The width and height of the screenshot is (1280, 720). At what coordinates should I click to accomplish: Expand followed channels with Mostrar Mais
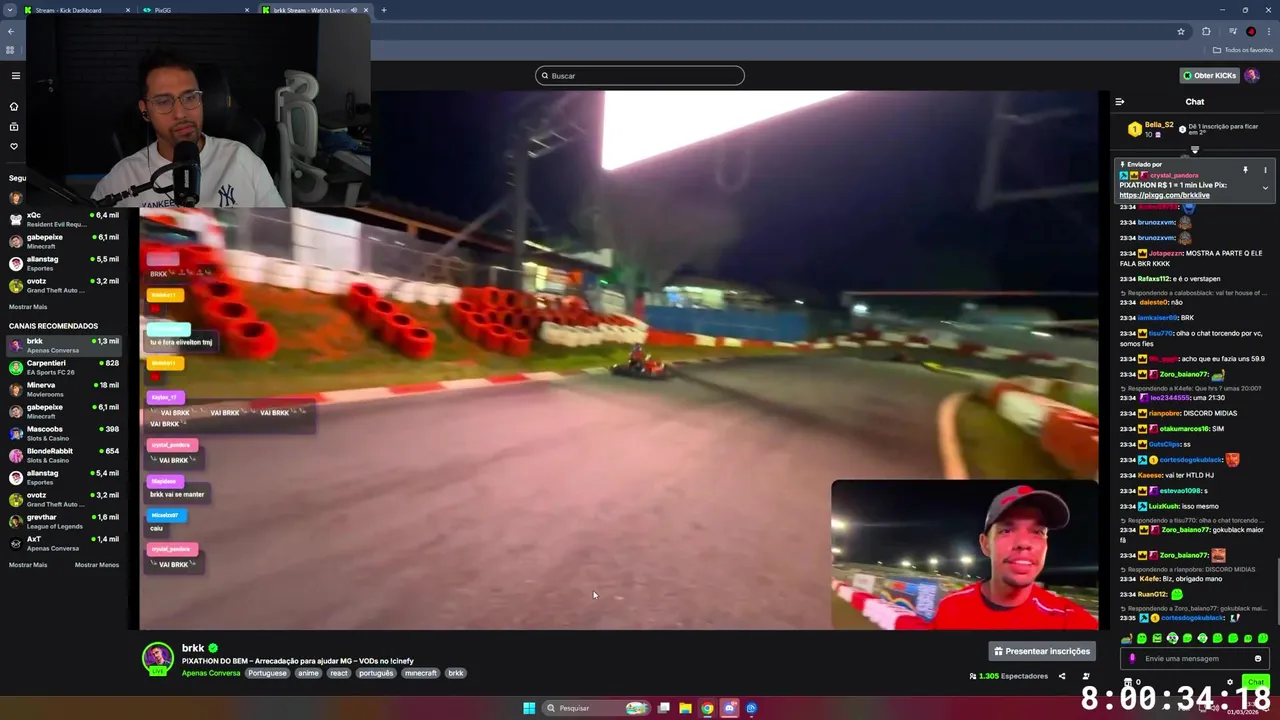coord(28,307)
